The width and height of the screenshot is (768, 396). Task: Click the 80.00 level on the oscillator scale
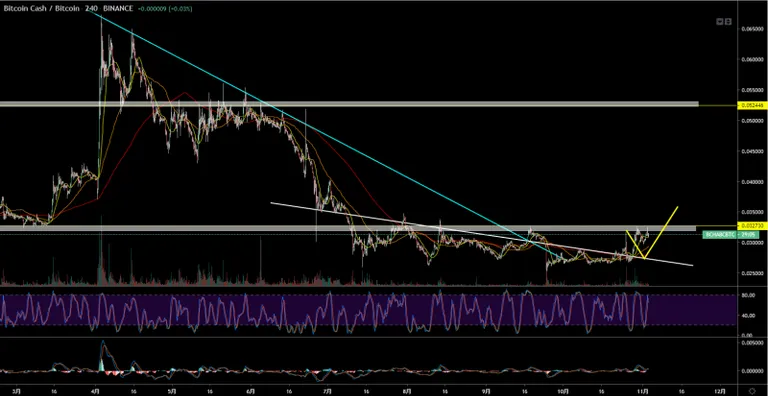[x=748, y=296]
